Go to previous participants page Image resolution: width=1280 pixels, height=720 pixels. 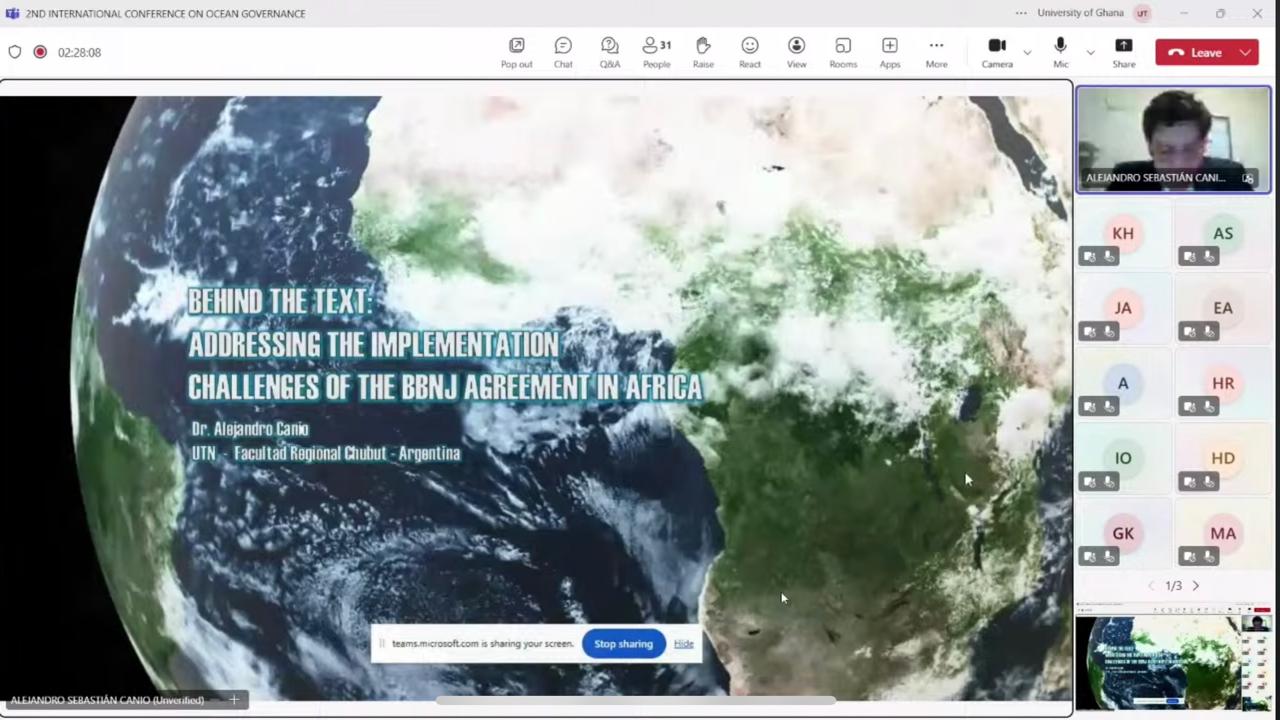pos(1151,586)
